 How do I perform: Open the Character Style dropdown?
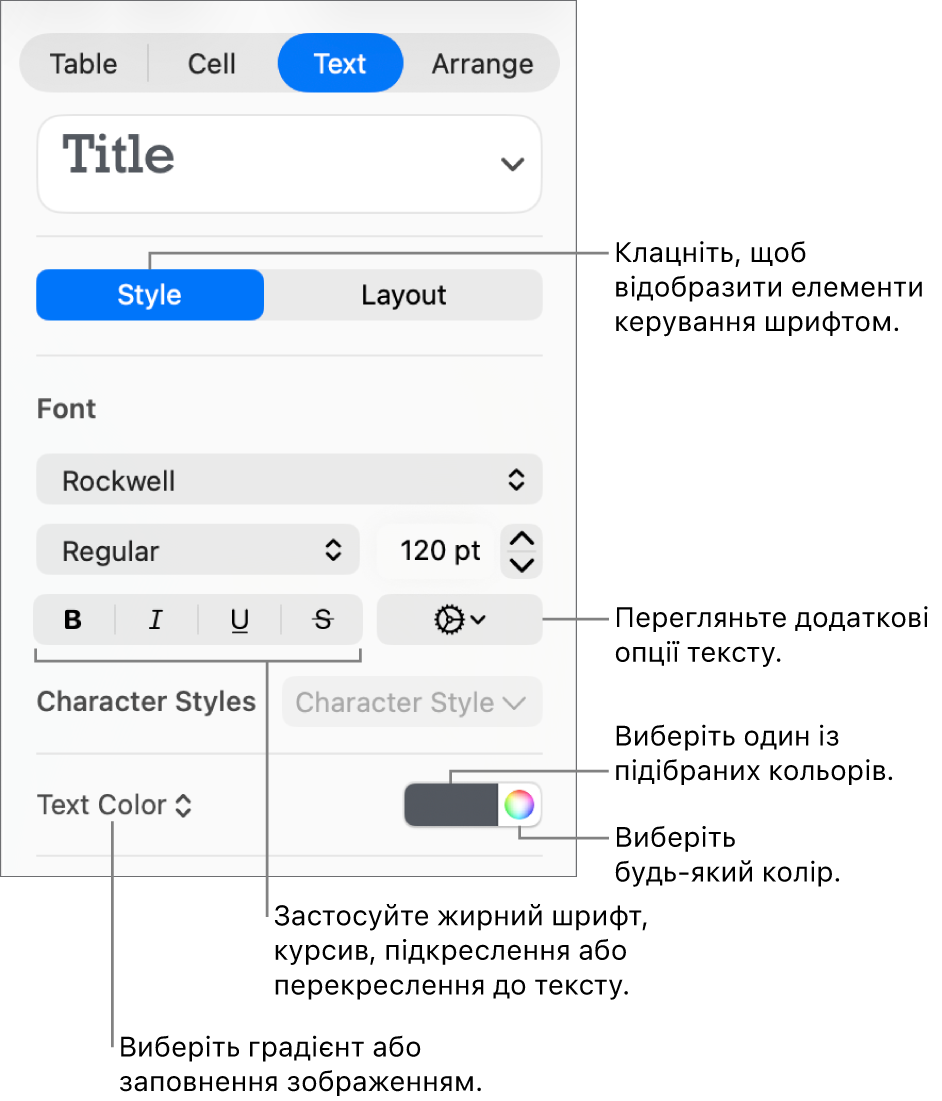pyautogui.click(x=412, y=702)
